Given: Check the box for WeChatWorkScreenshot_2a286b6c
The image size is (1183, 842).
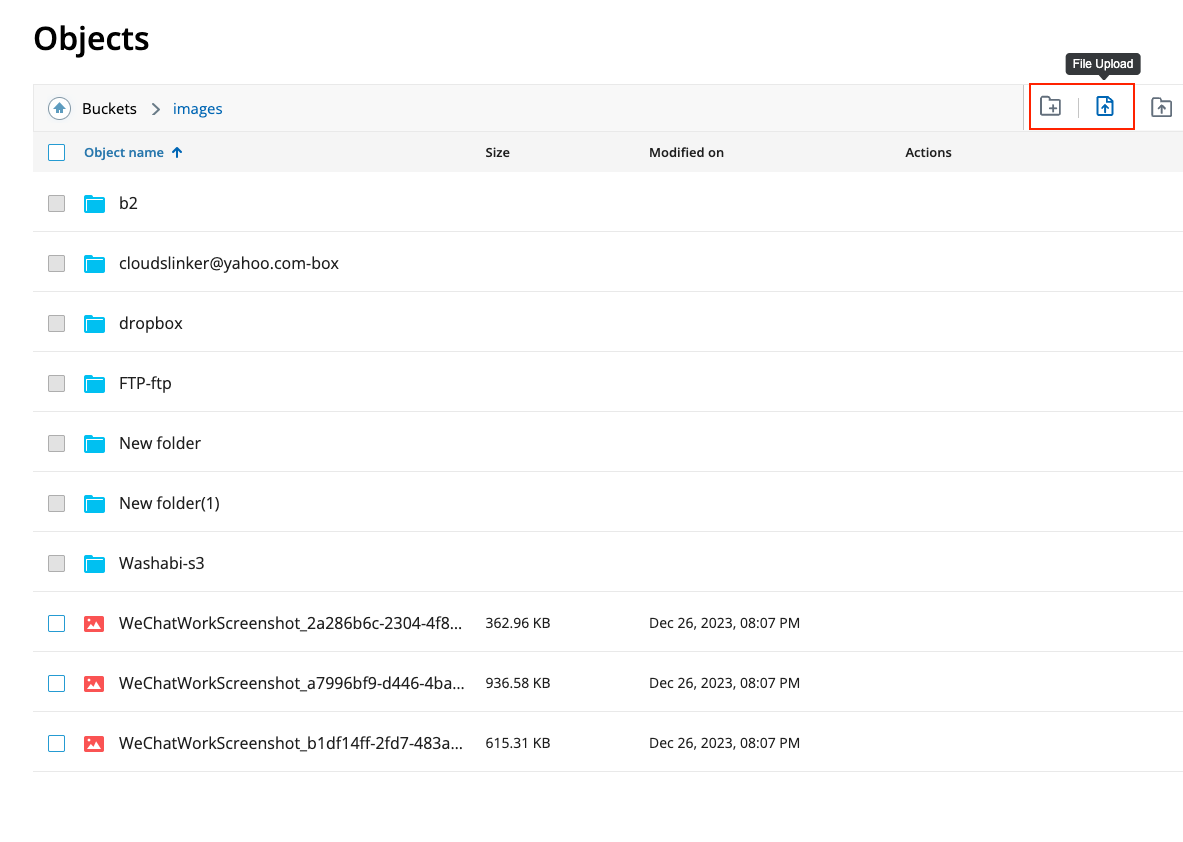Looking at the screenshot, I should coord(56,623).
